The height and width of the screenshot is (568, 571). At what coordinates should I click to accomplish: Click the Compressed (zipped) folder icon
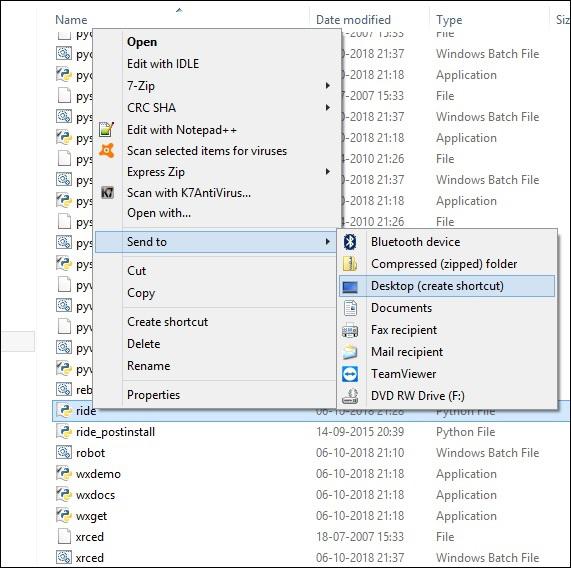350,264
